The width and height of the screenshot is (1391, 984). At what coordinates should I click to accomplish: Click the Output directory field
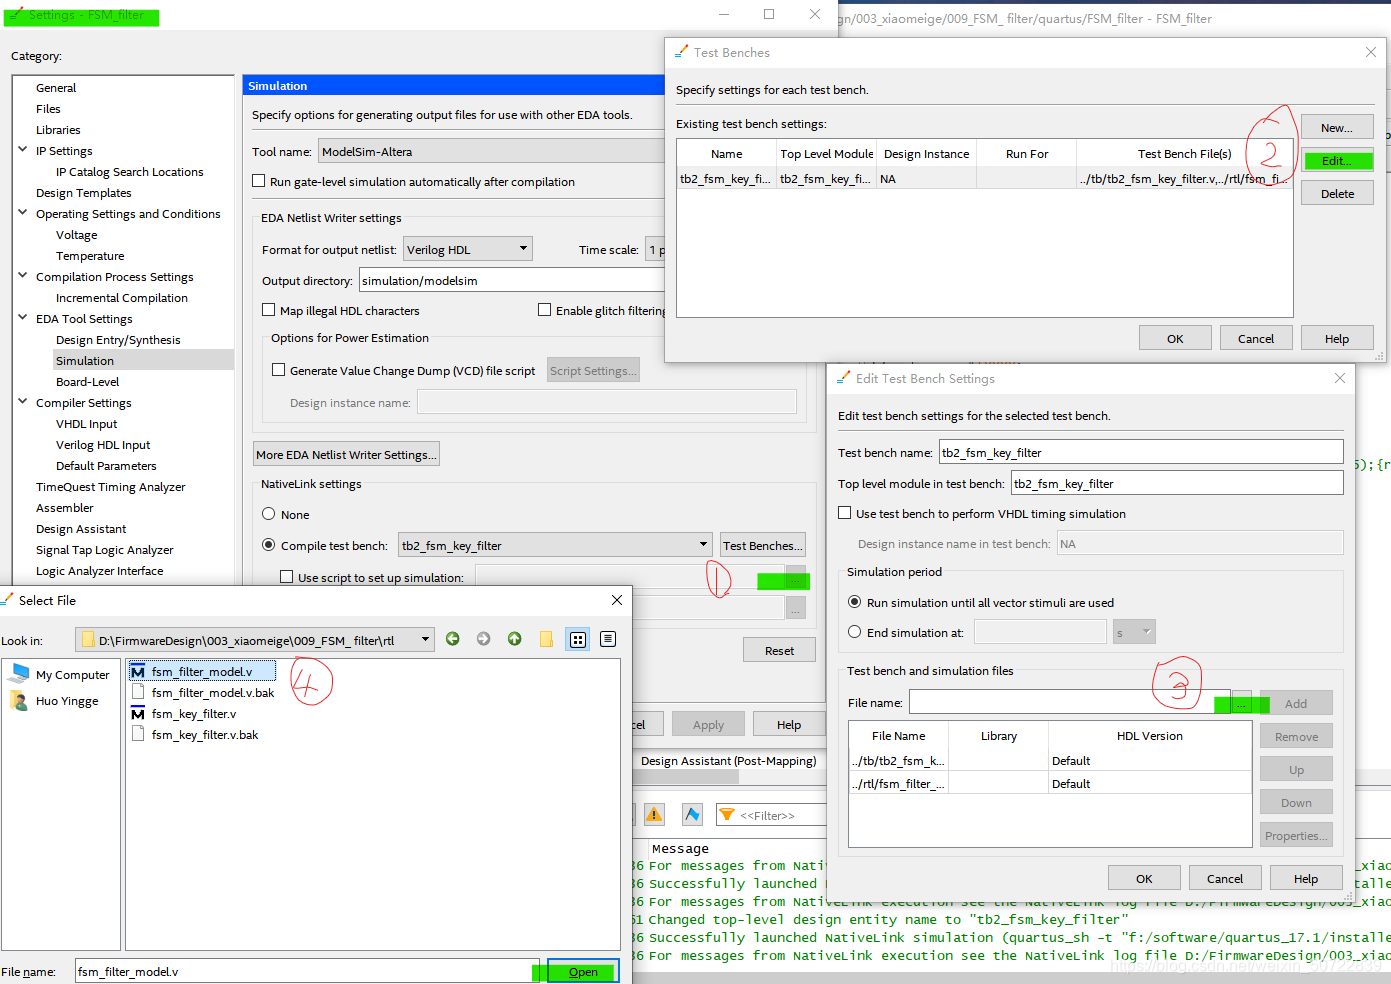tap(512, 280)
